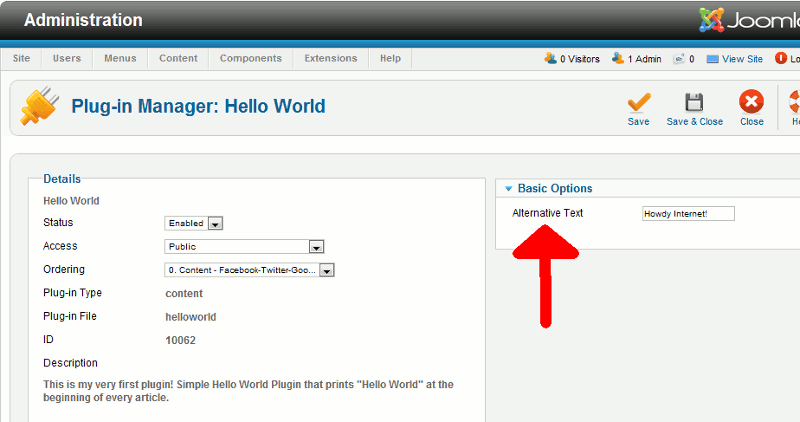
Task: Click the Alternative Text input field
Action: [688, 214]
